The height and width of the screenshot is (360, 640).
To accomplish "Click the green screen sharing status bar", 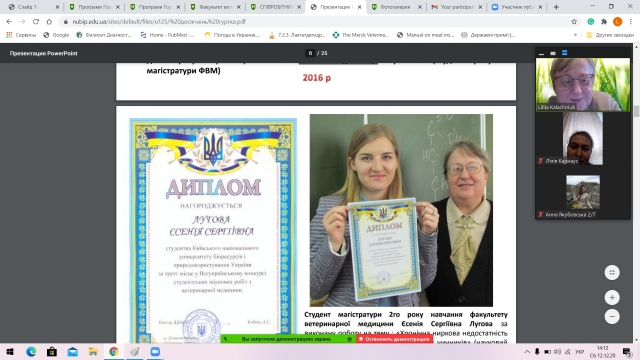I will (x=288, y=339).
